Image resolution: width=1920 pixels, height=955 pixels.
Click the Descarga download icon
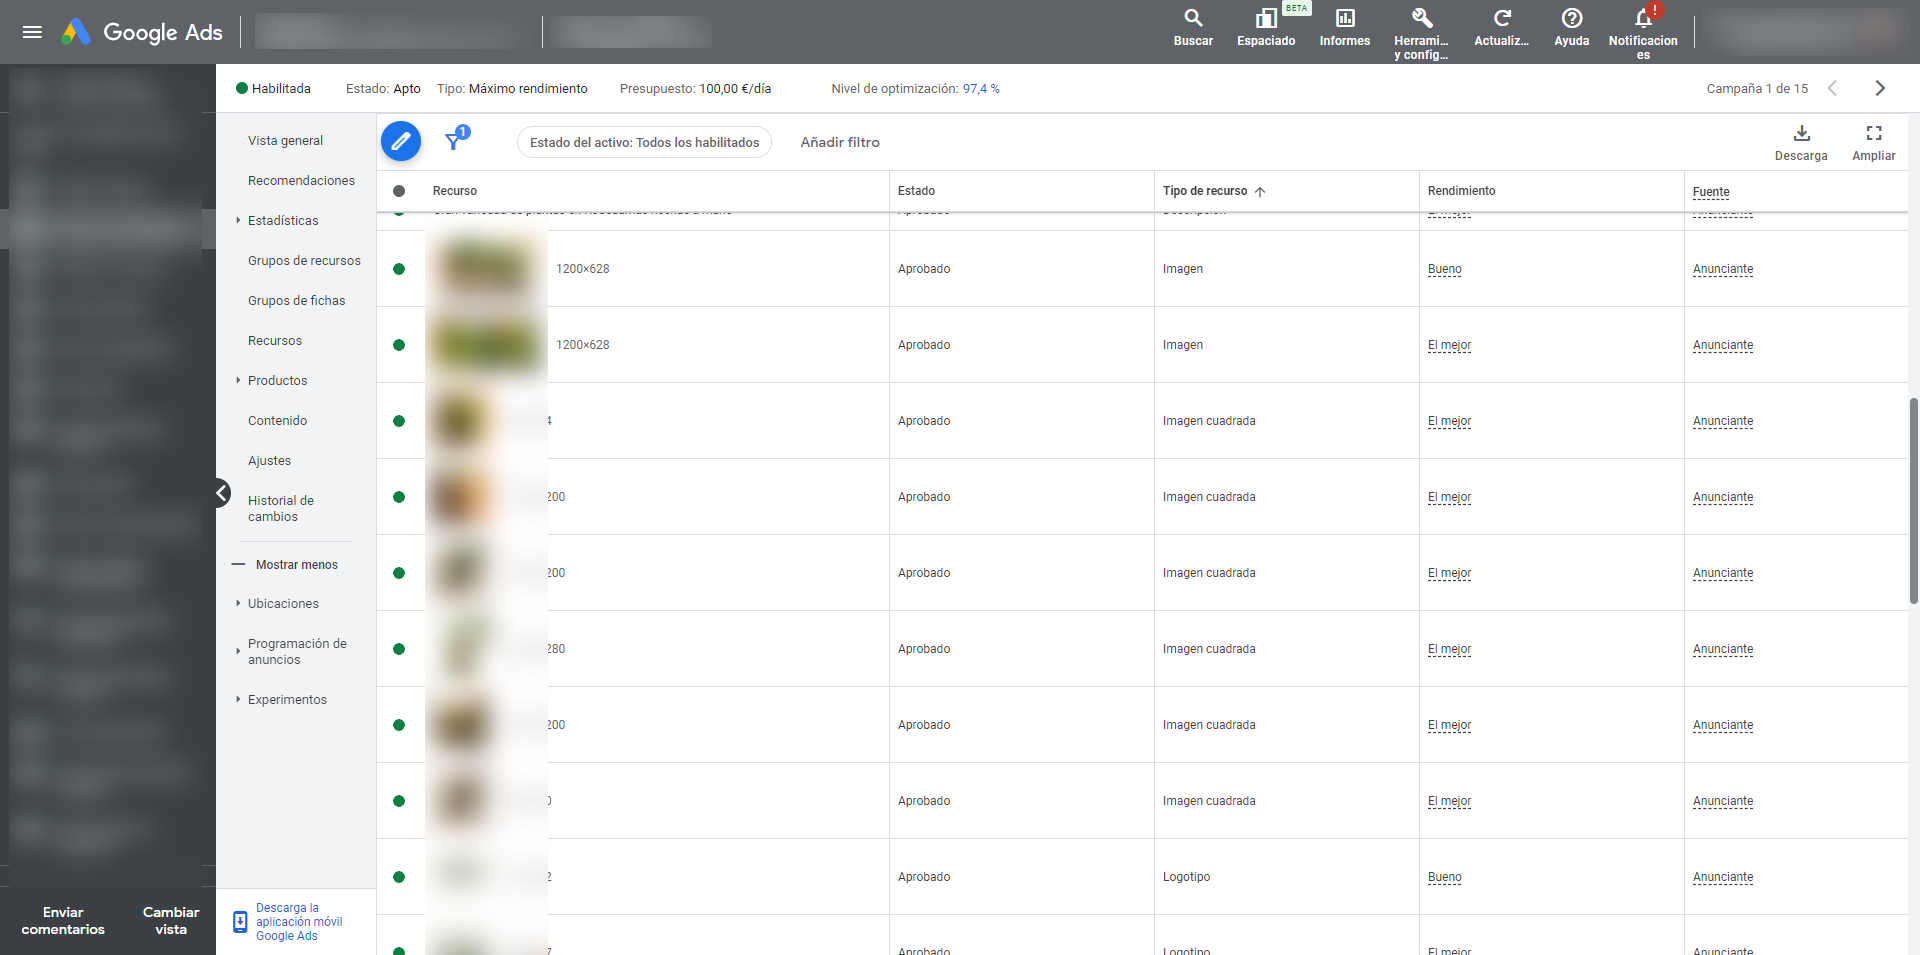click(1801, 142)
